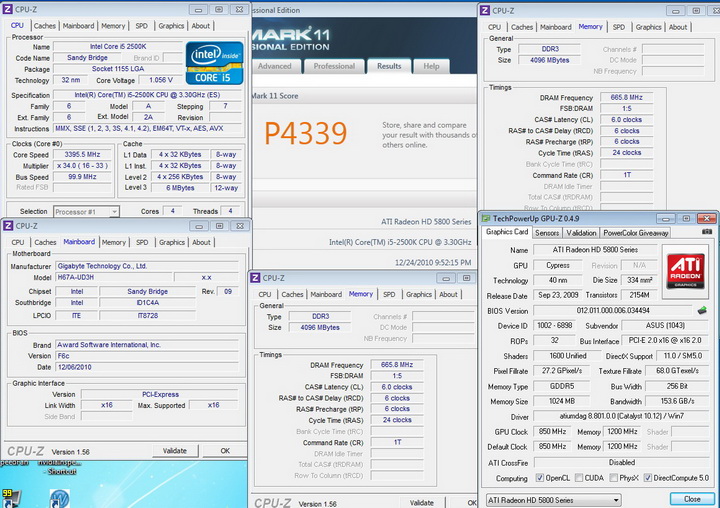Viewport: 720px width, 508px height.
Task: Open the SPD tab in the CPU-Z processor window
Action: tap(141, 26)
